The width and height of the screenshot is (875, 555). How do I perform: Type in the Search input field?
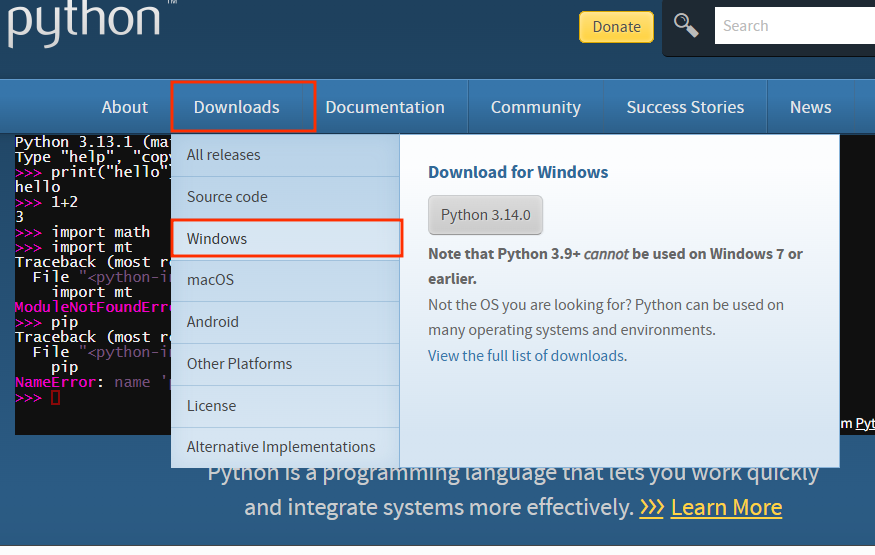tap(795, 26)
